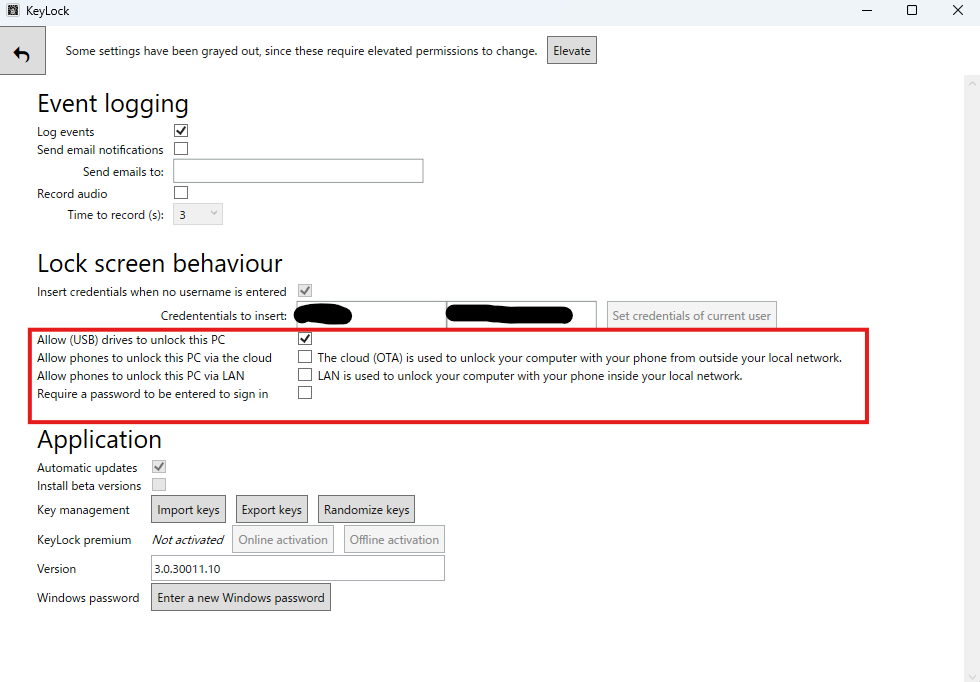
Task: Click the credentials username input field
Action: coord(371,315)
